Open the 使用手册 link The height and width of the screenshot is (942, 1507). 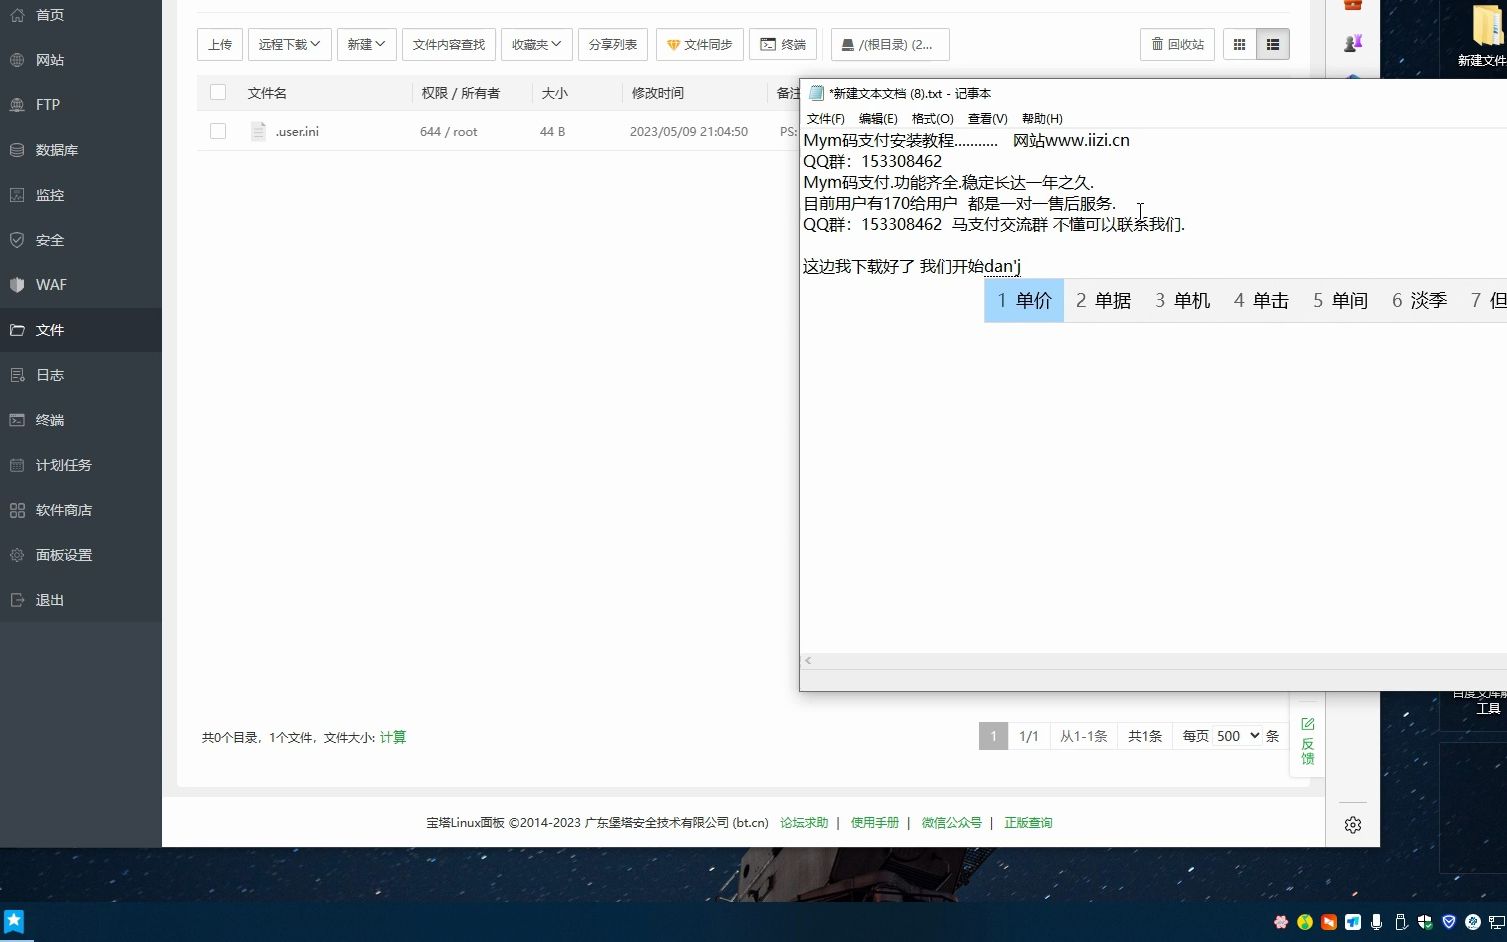pyautogui.click(x=875, y=823)
